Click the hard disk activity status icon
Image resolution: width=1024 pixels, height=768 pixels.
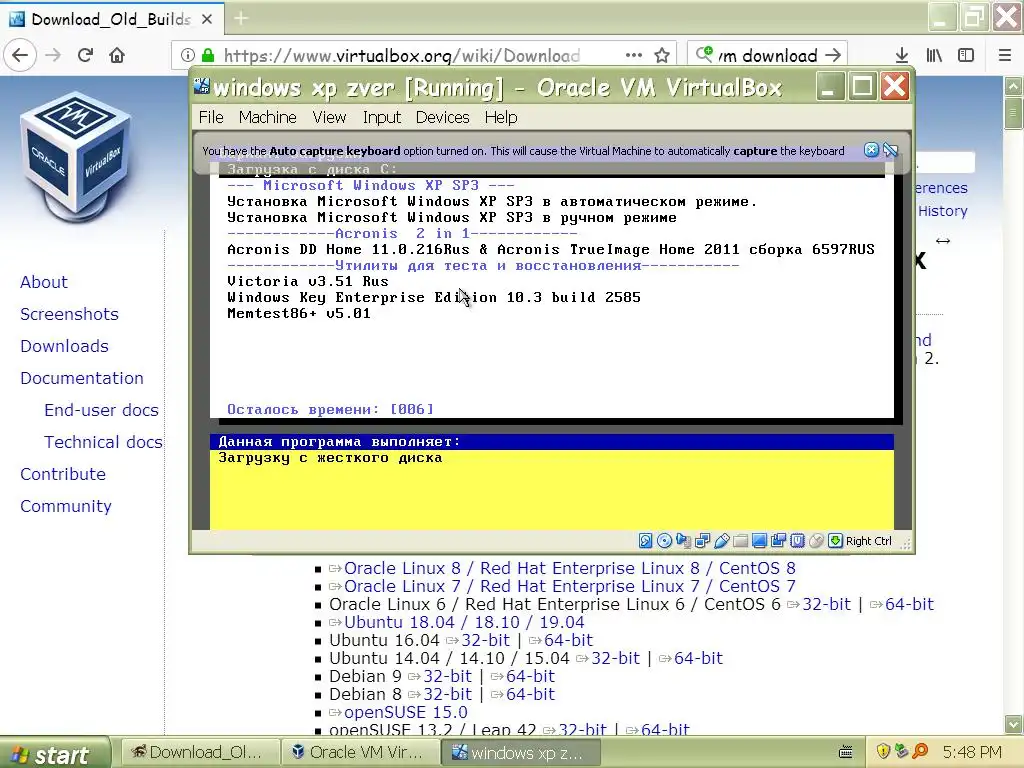point(645,541)
